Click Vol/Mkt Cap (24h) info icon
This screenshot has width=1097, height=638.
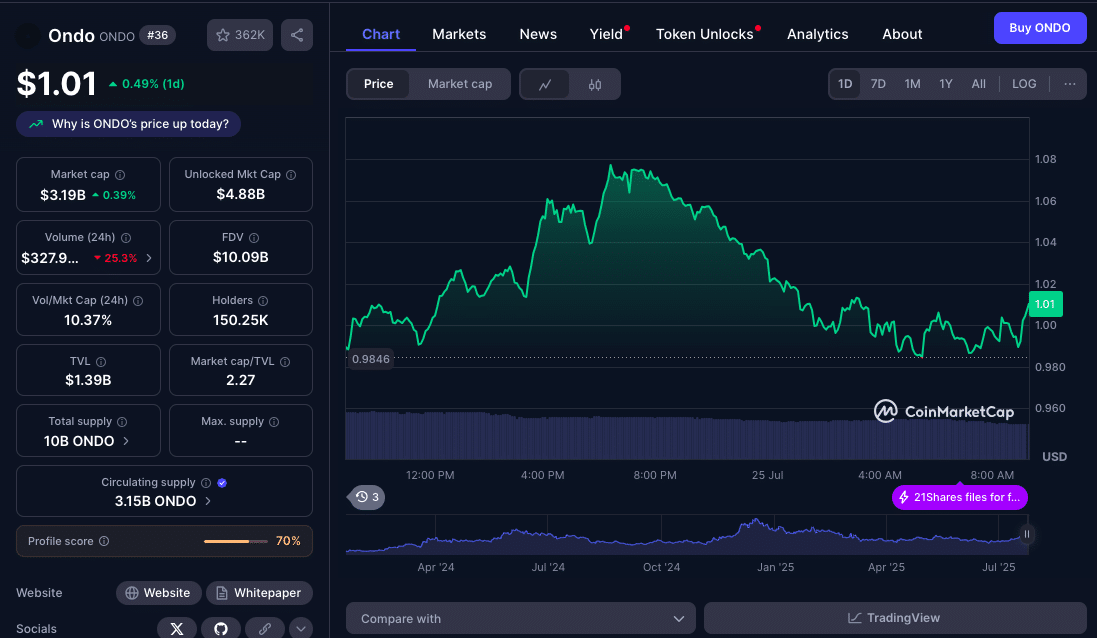tap(138, 301)
